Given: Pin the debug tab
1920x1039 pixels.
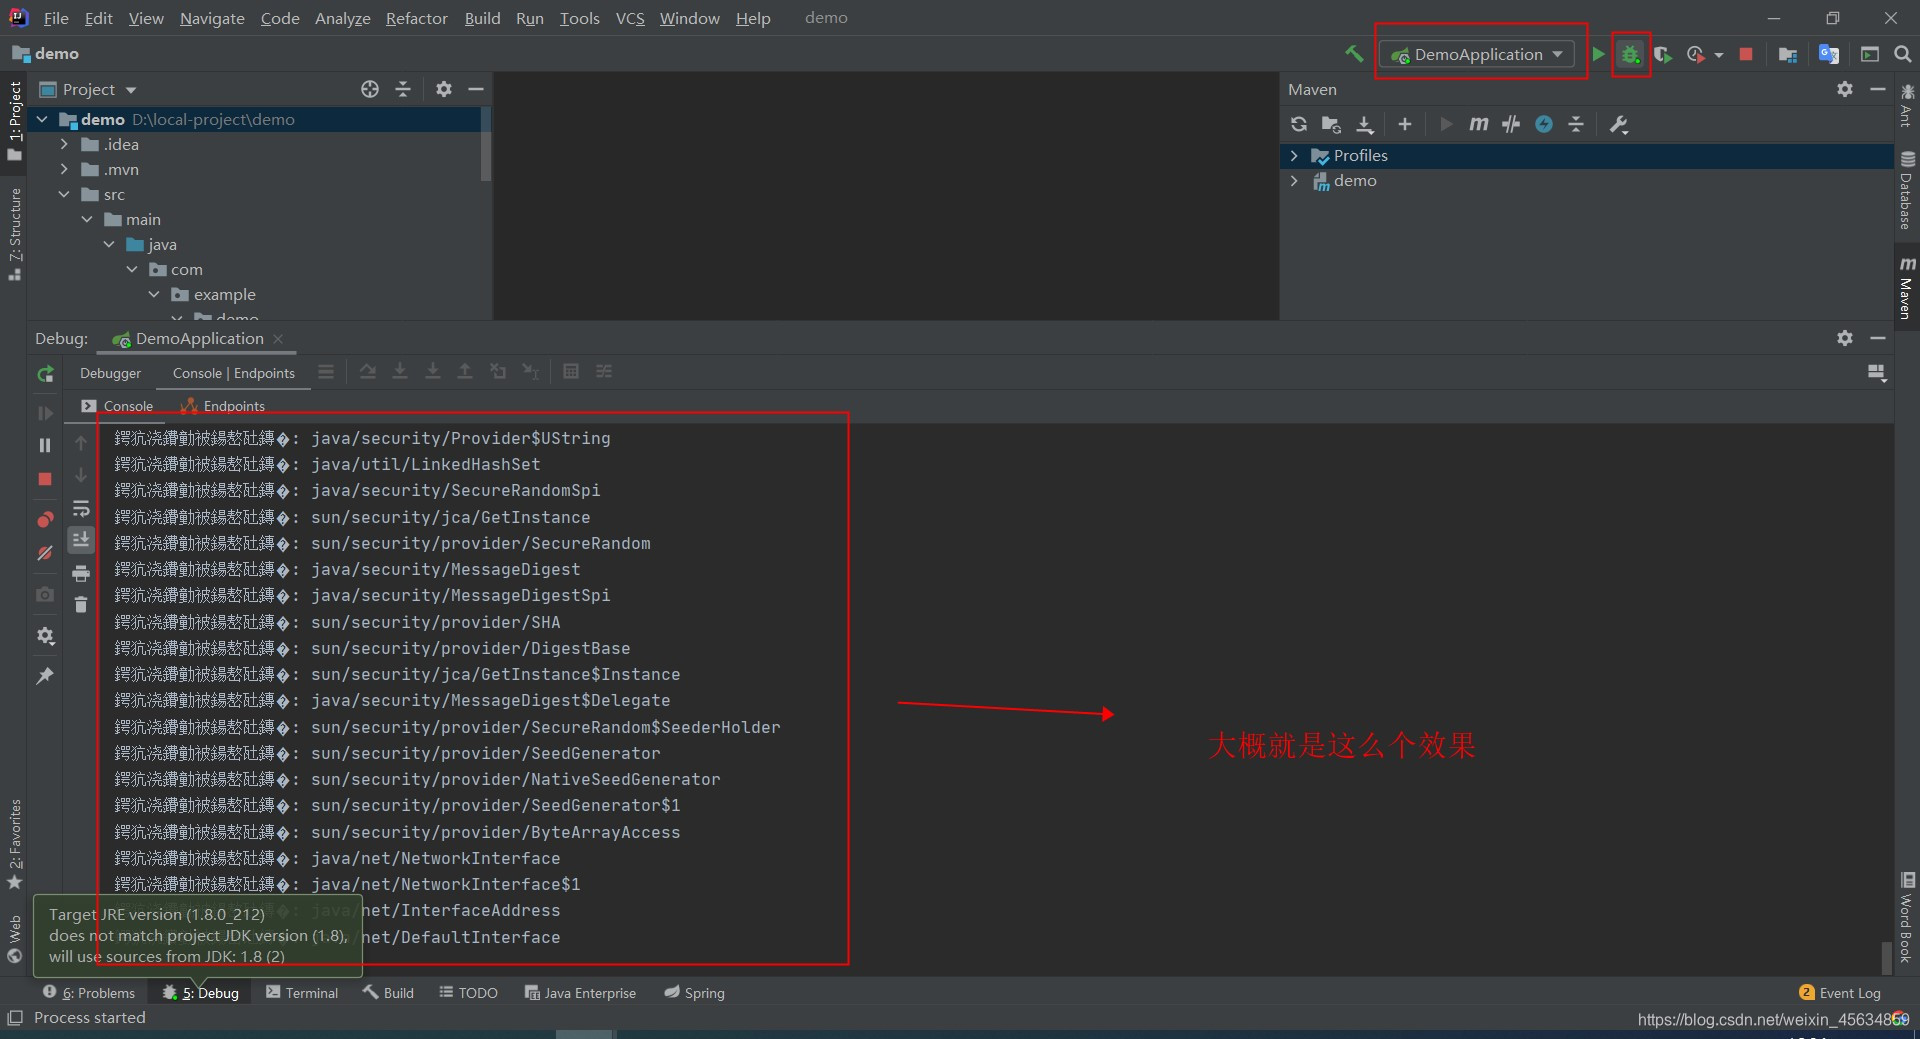Looking at the screenshot, I should point(45,676).
